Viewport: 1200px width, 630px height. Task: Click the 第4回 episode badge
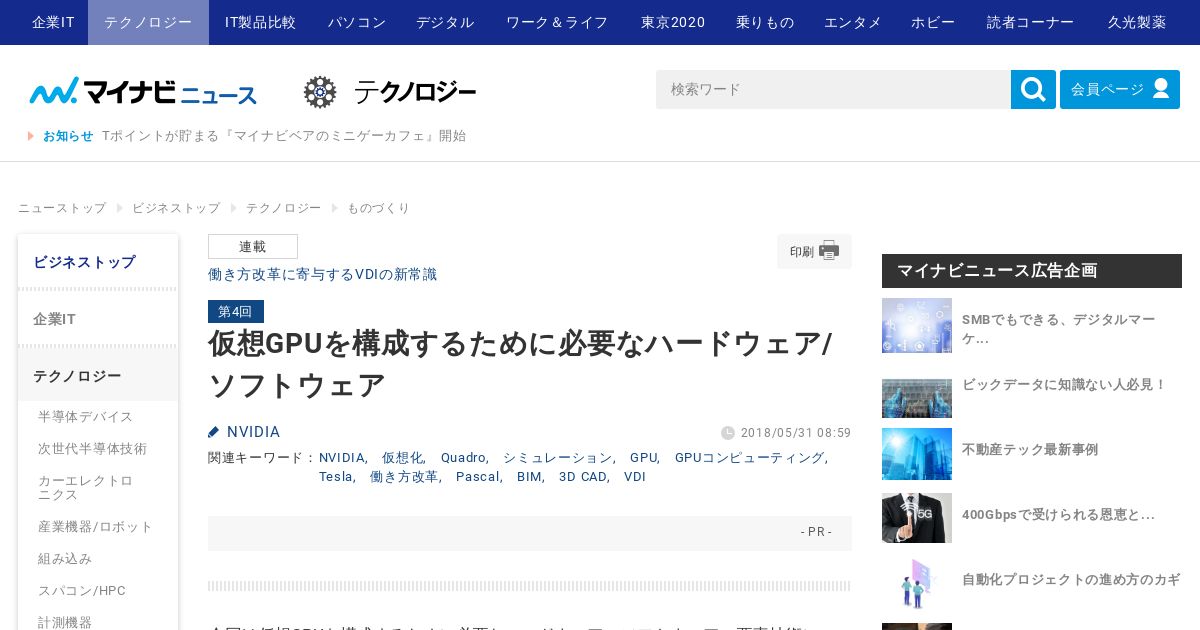click(x=236, y=311)
